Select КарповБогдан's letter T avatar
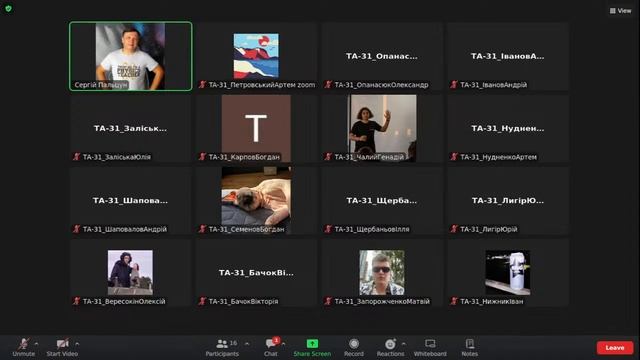This screenshot has width=640, height=360. (256, 128)
